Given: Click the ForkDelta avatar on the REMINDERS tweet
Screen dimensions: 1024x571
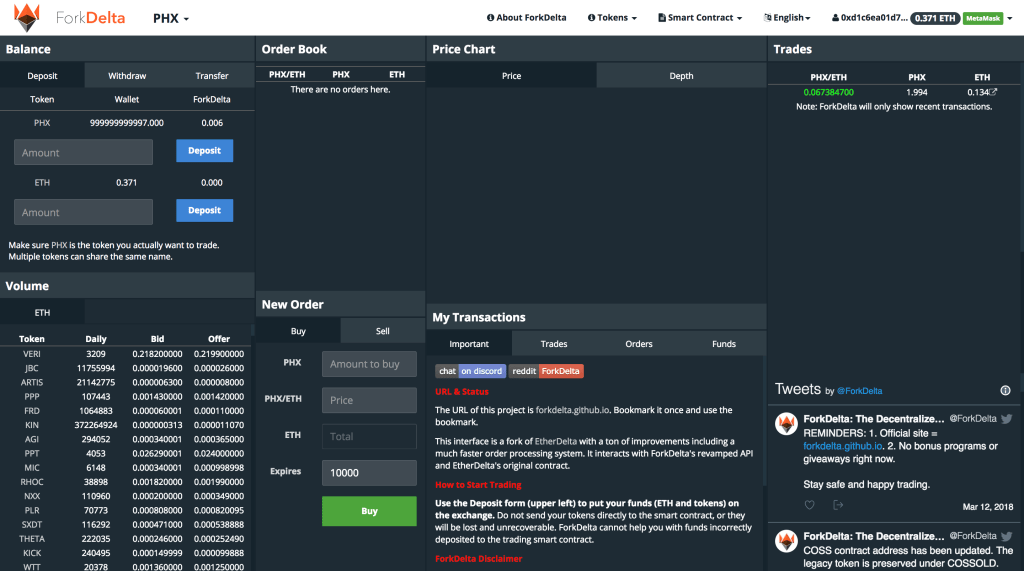Looking at the screenshot, I should [786, 424].
